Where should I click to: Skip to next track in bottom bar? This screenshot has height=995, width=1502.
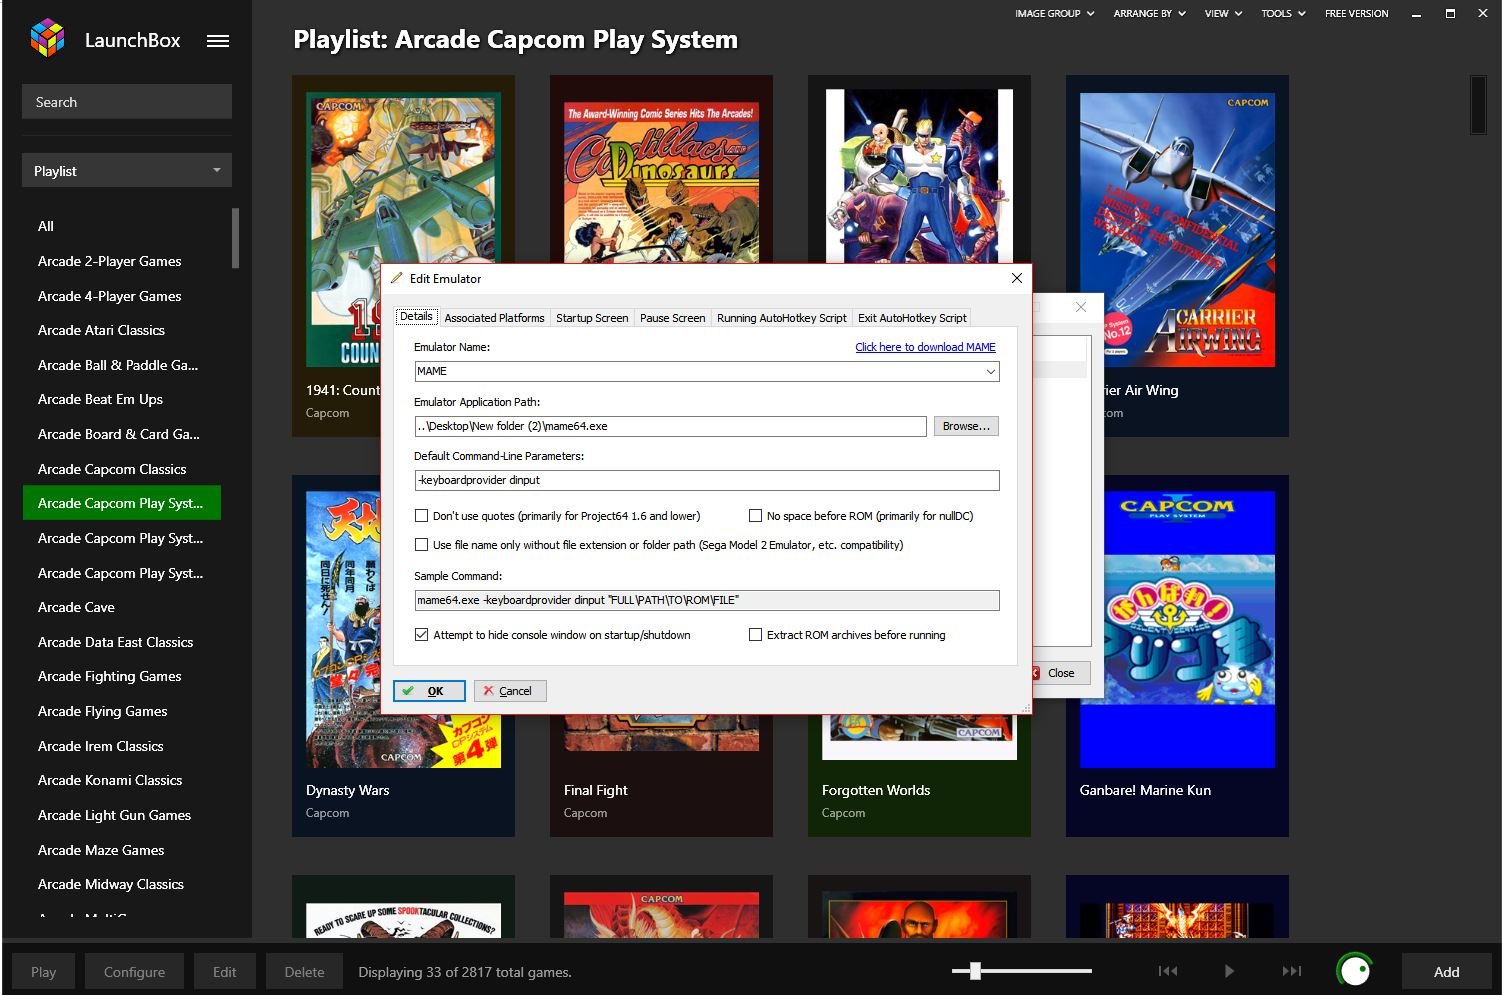[1292, 971]
